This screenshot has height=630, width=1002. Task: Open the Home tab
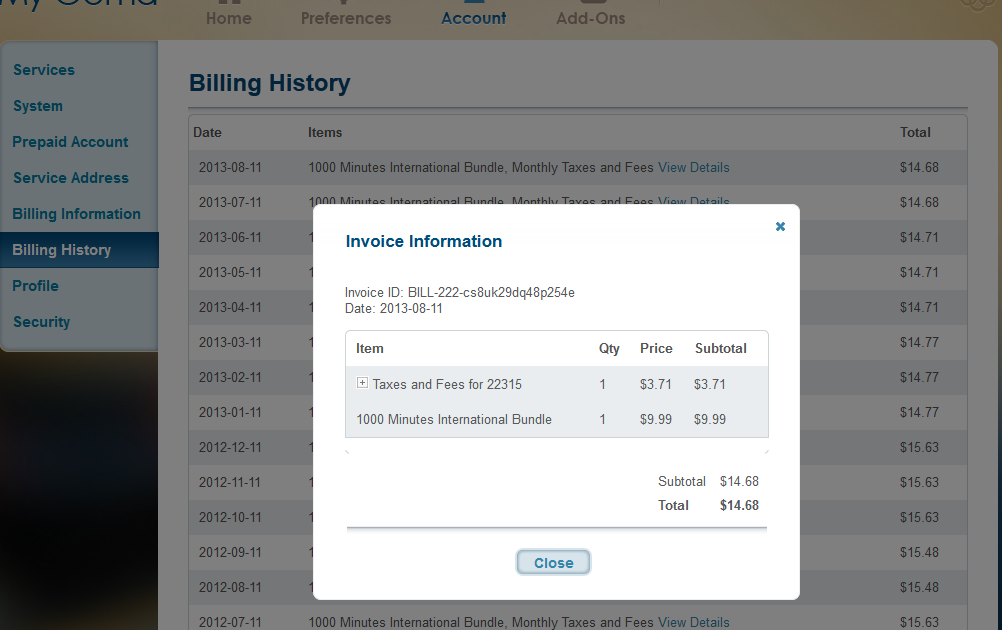(x=229, y=19)
